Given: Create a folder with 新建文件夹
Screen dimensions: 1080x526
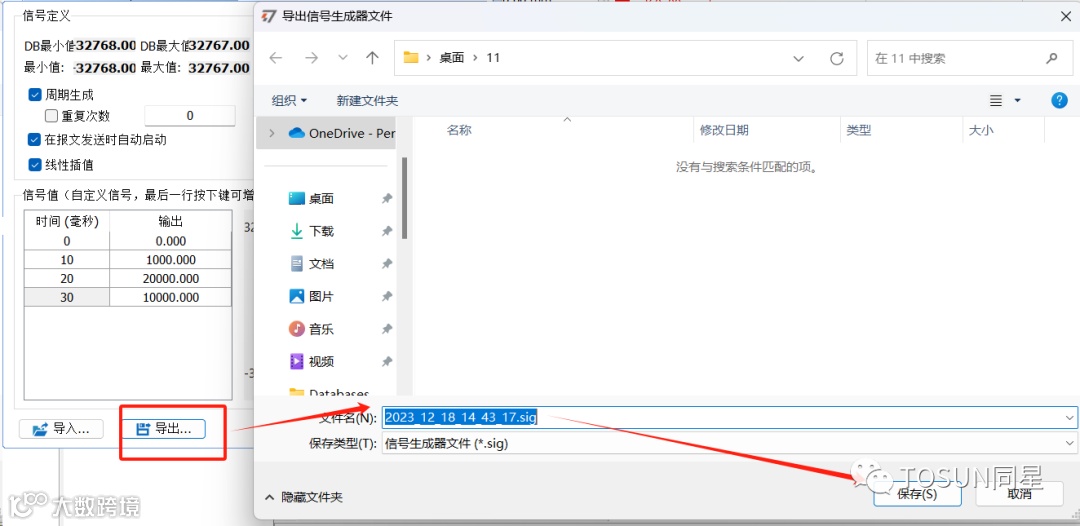Looking at the screenshot, I should 367,101.
